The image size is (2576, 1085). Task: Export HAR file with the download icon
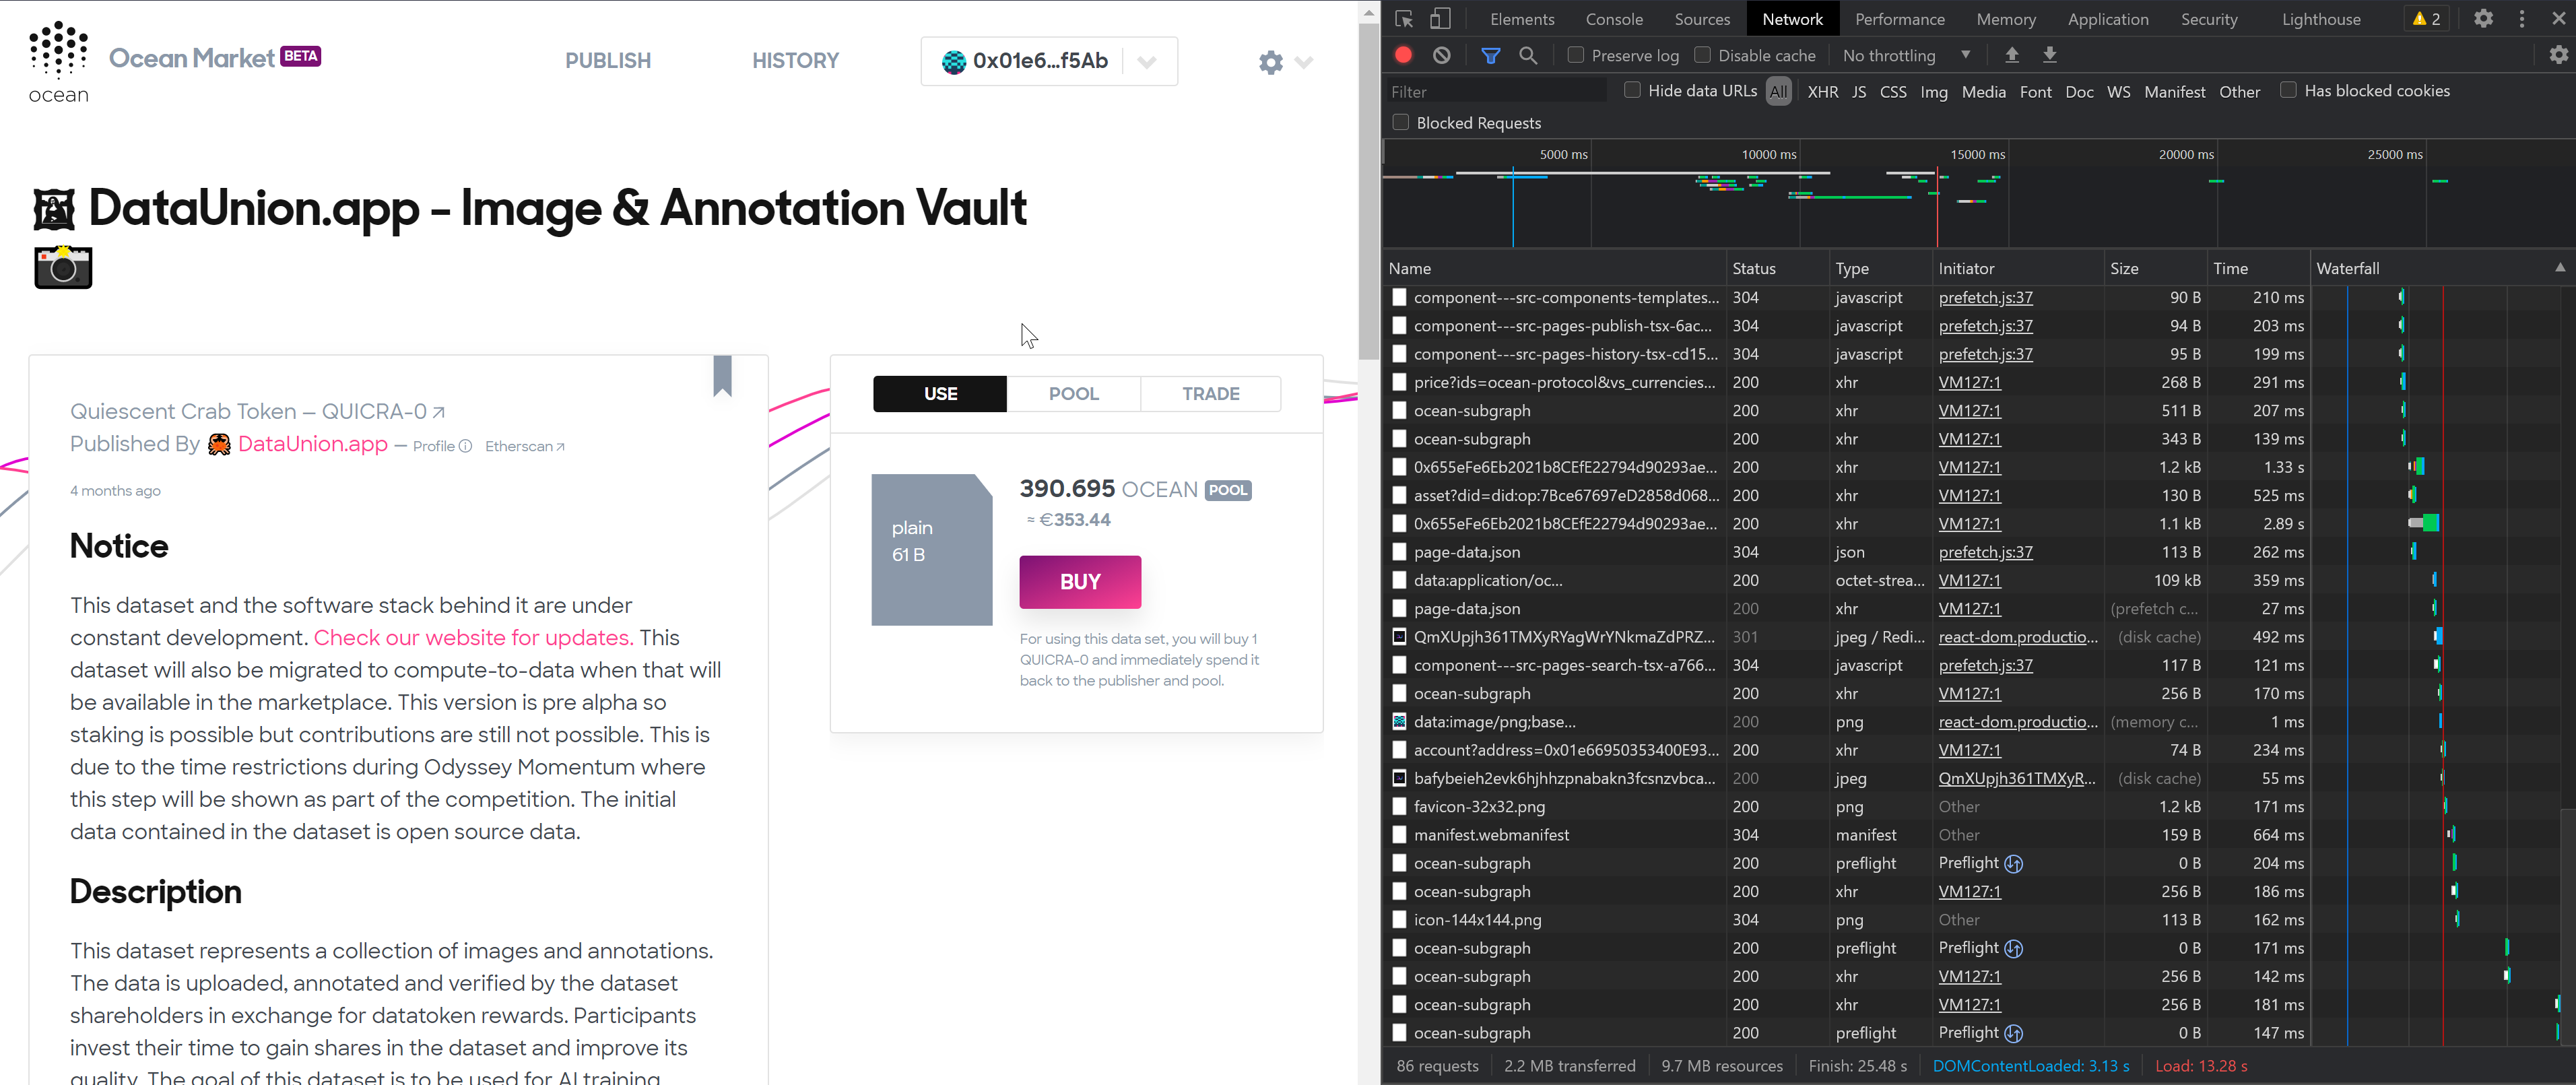click(2050, 55)
